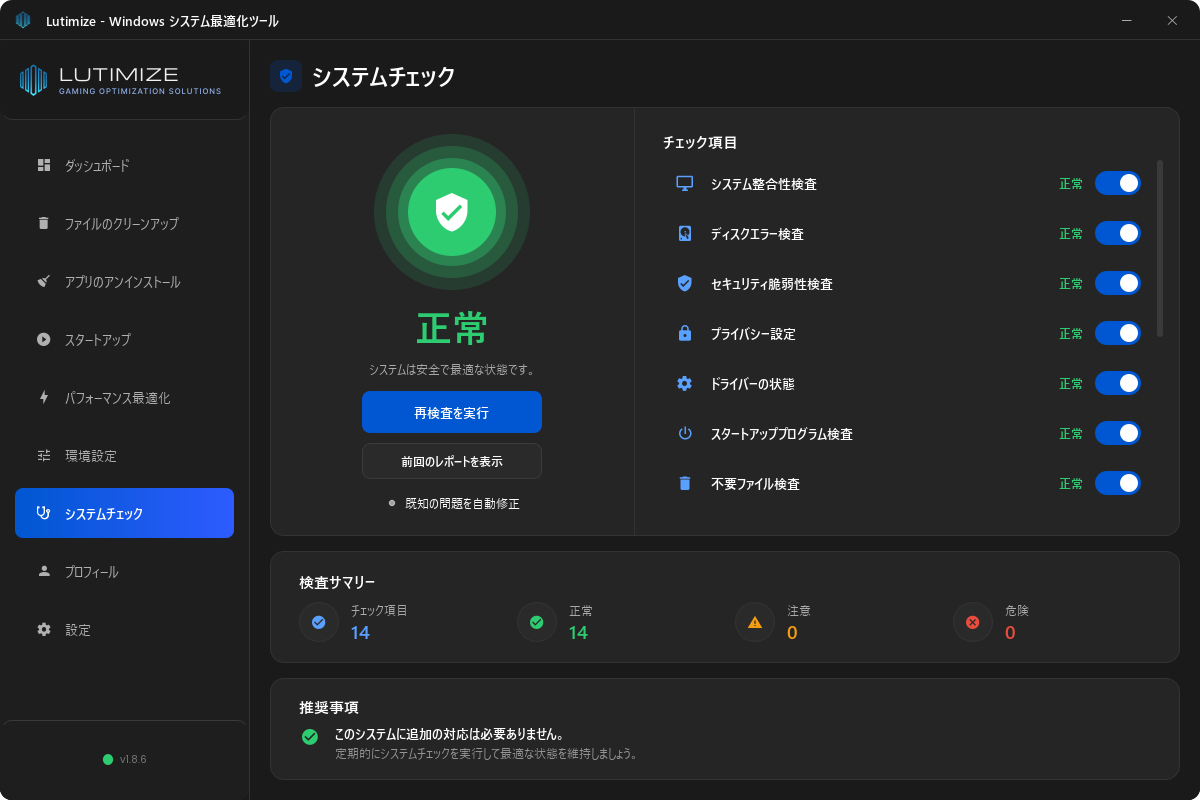The height and width of the screenshot is (800, 1200).
Task: Click the パフォーマンス最適化 lightning icon
Action: coord(44,397)
